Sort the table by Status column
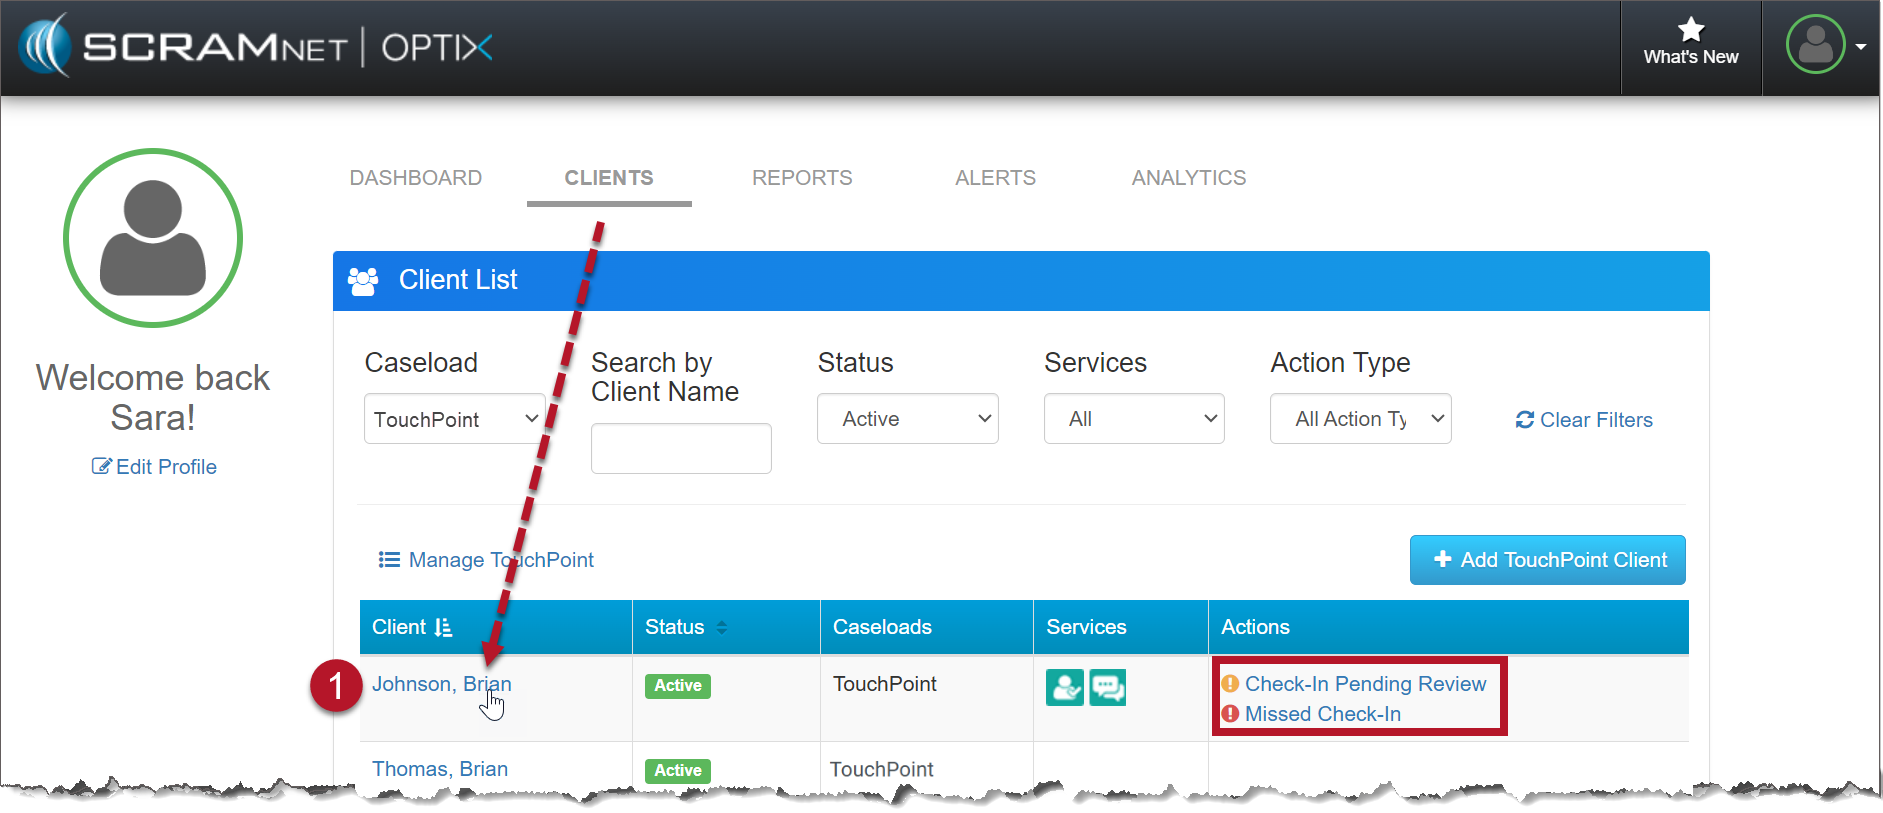Screen dimensions: 1883x813 [721, 627]
